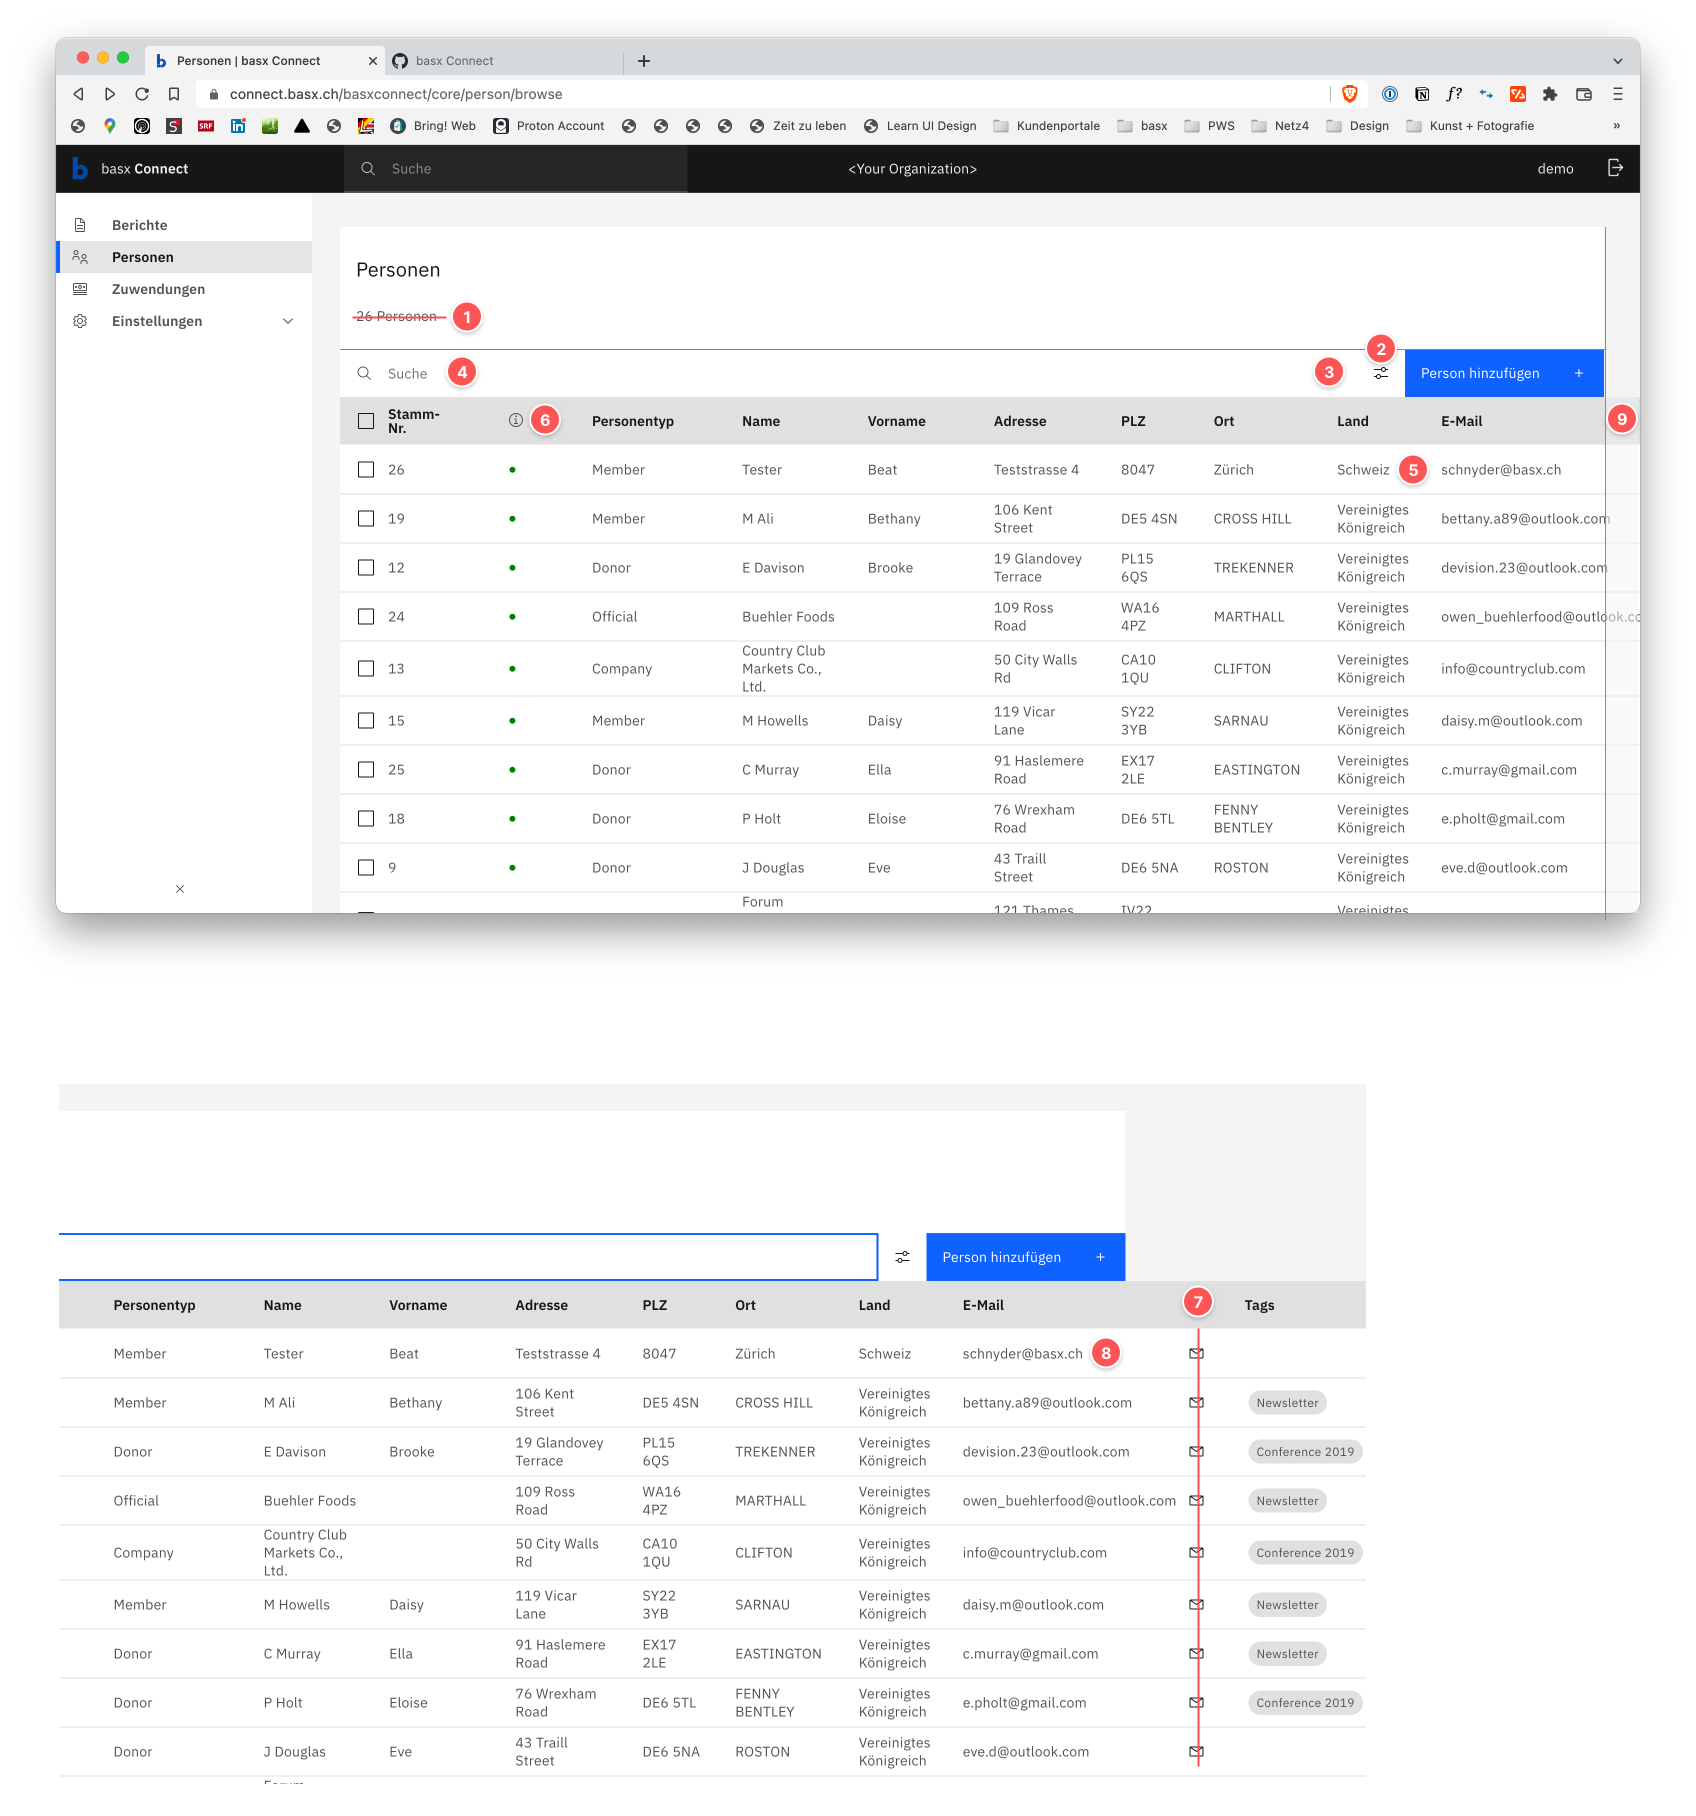1696x1816 pixels.
Task: Click the bookmark icon beside the address bar
Action: point(174,94)
